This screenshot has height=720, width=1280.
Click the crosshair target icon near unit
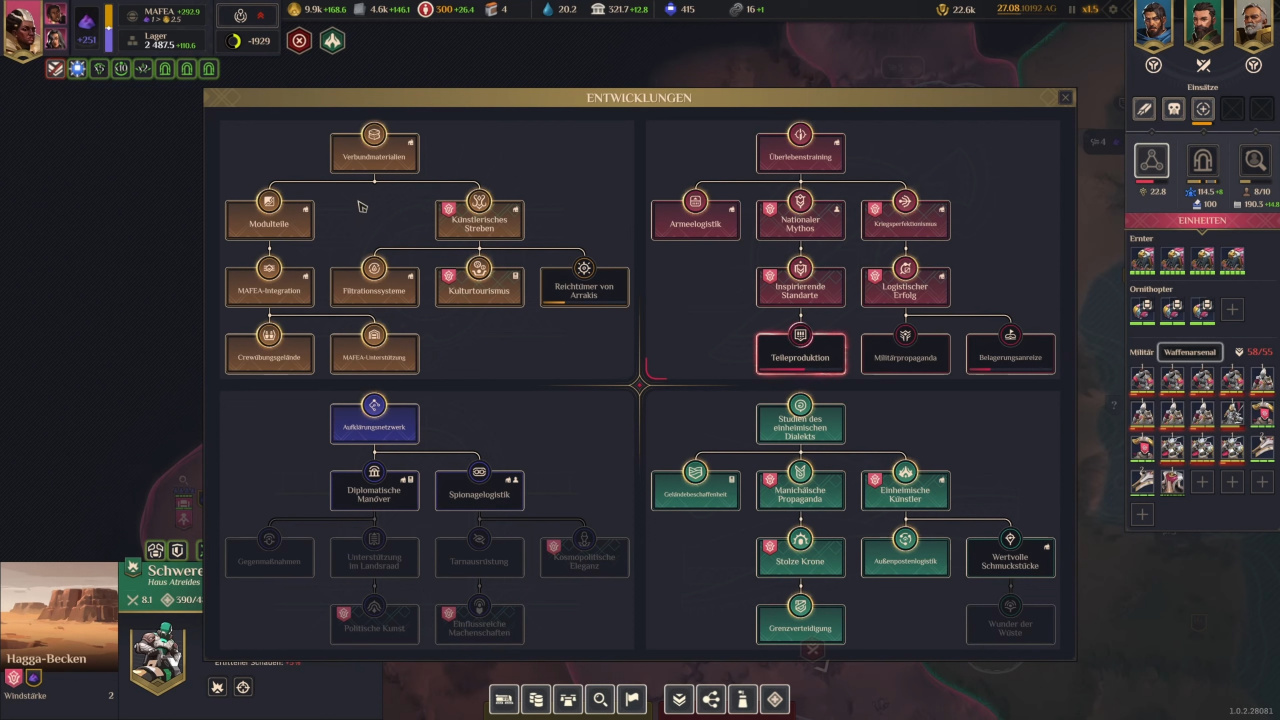(x=243, y=687)
